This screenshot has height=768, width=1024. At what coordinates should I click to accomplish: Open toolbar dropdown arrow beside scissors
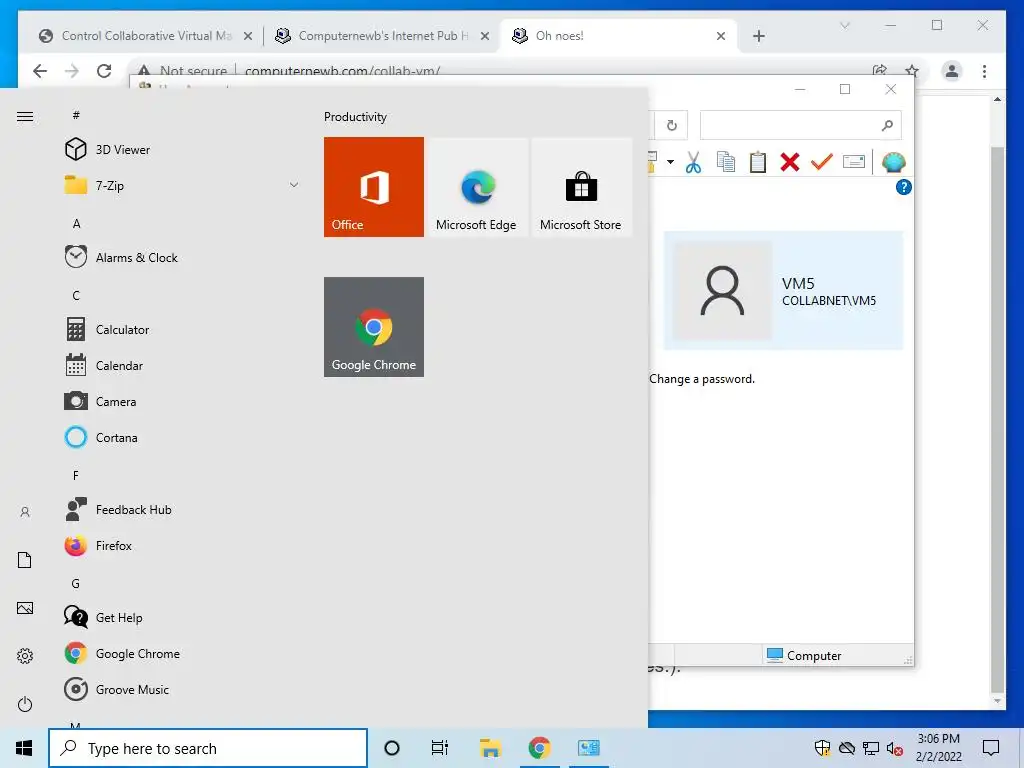(x=670, y=162)
